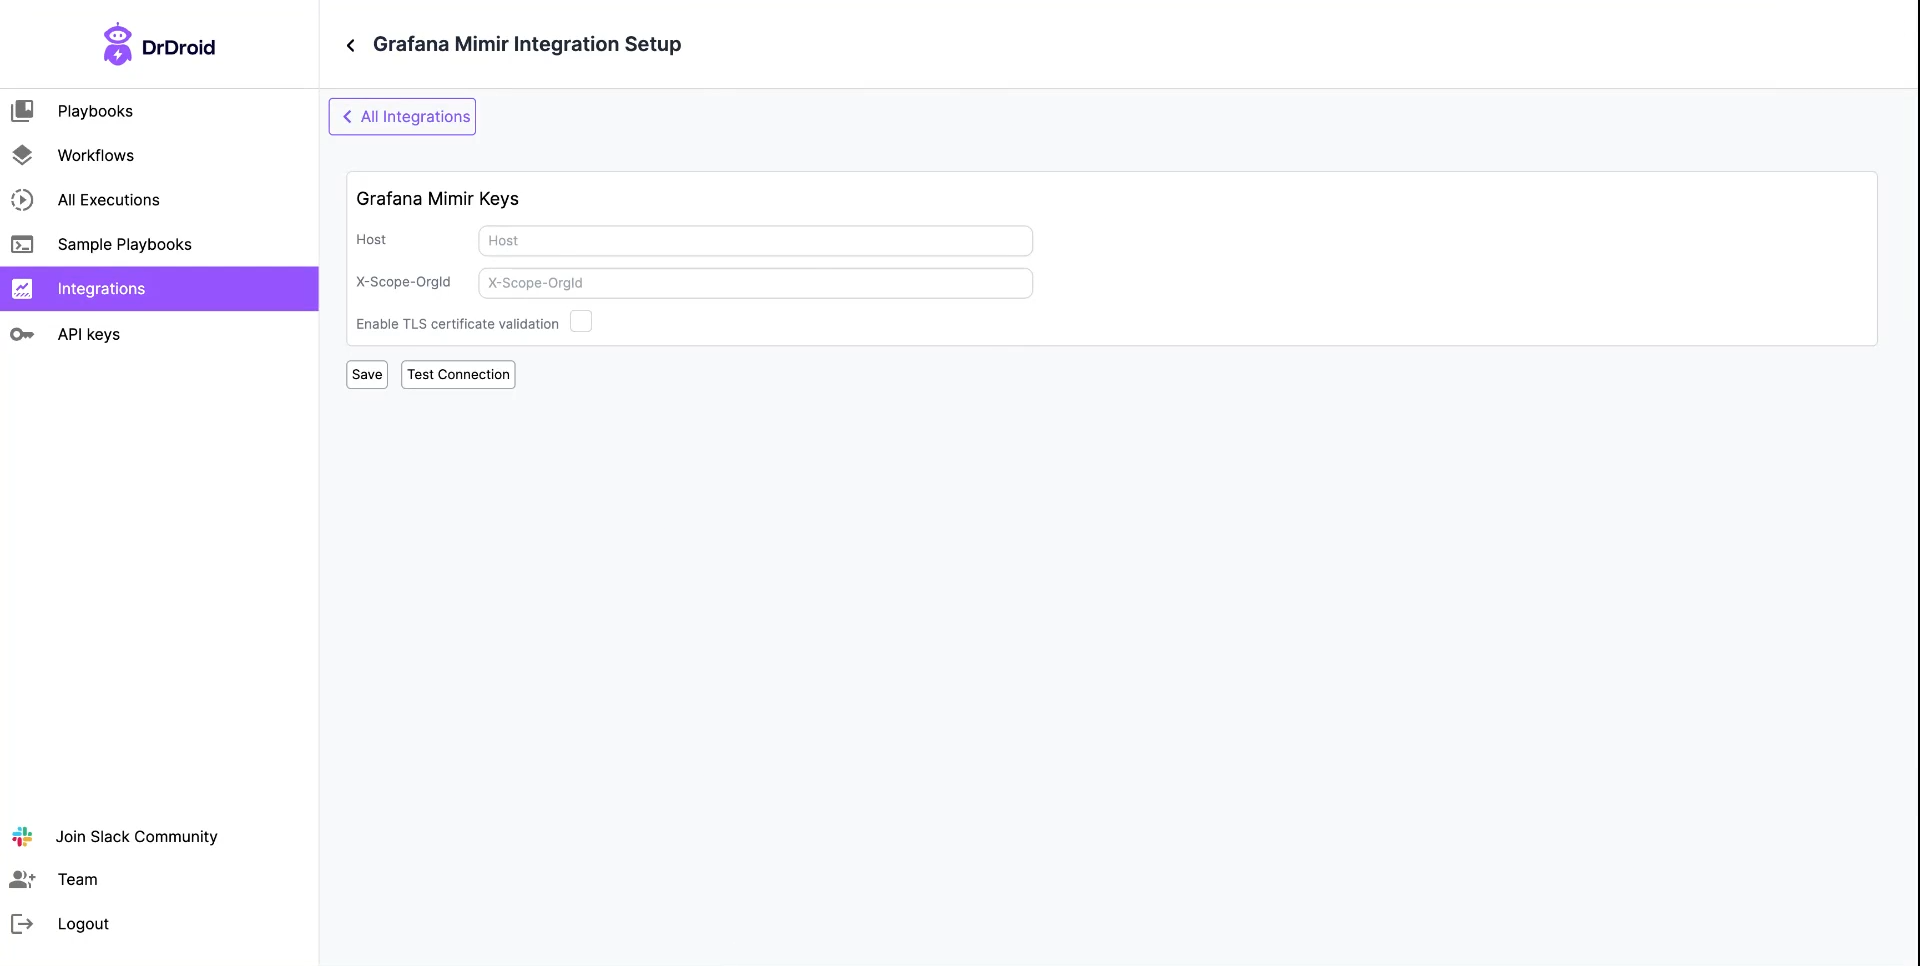Click the Save button
Viewport: 1920px width, 966px height.
point(367,375)
